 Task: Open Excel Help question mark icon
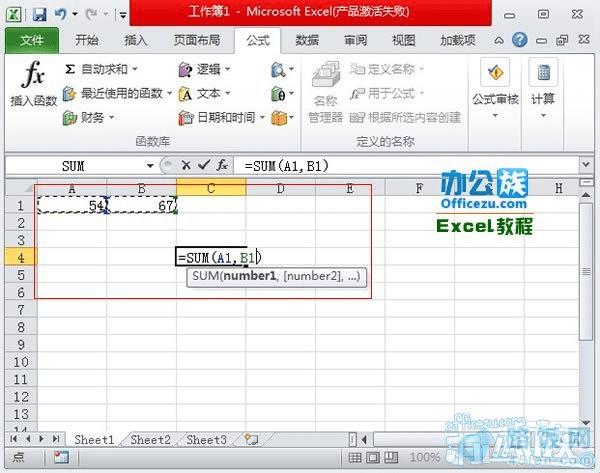519,40
